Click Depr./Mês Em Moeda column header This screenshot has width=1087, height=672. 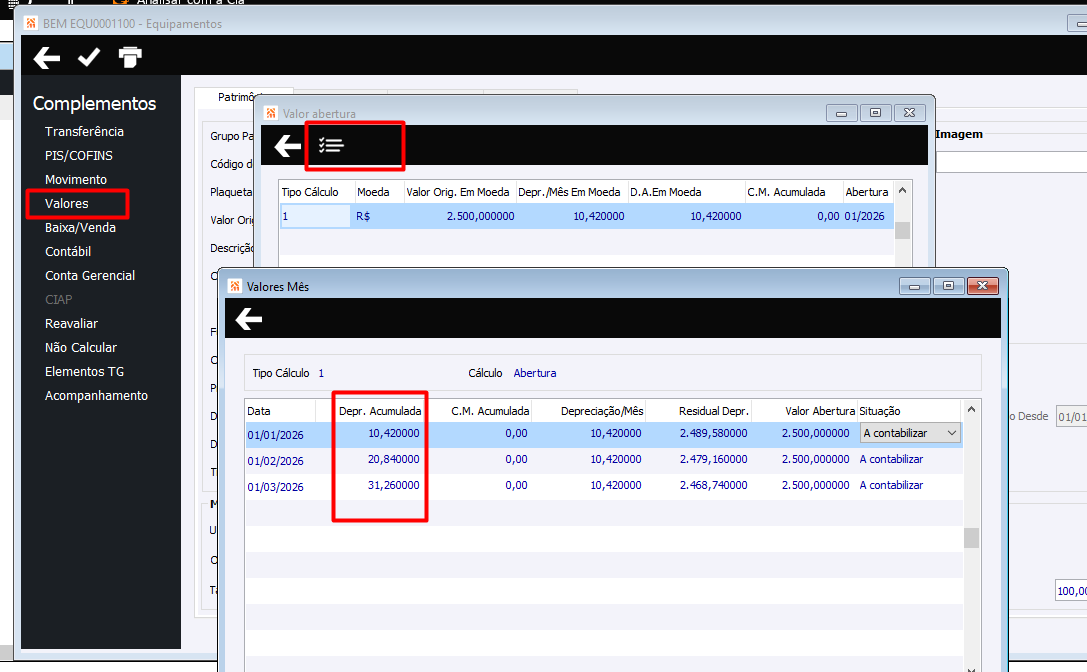click(569, 192)
